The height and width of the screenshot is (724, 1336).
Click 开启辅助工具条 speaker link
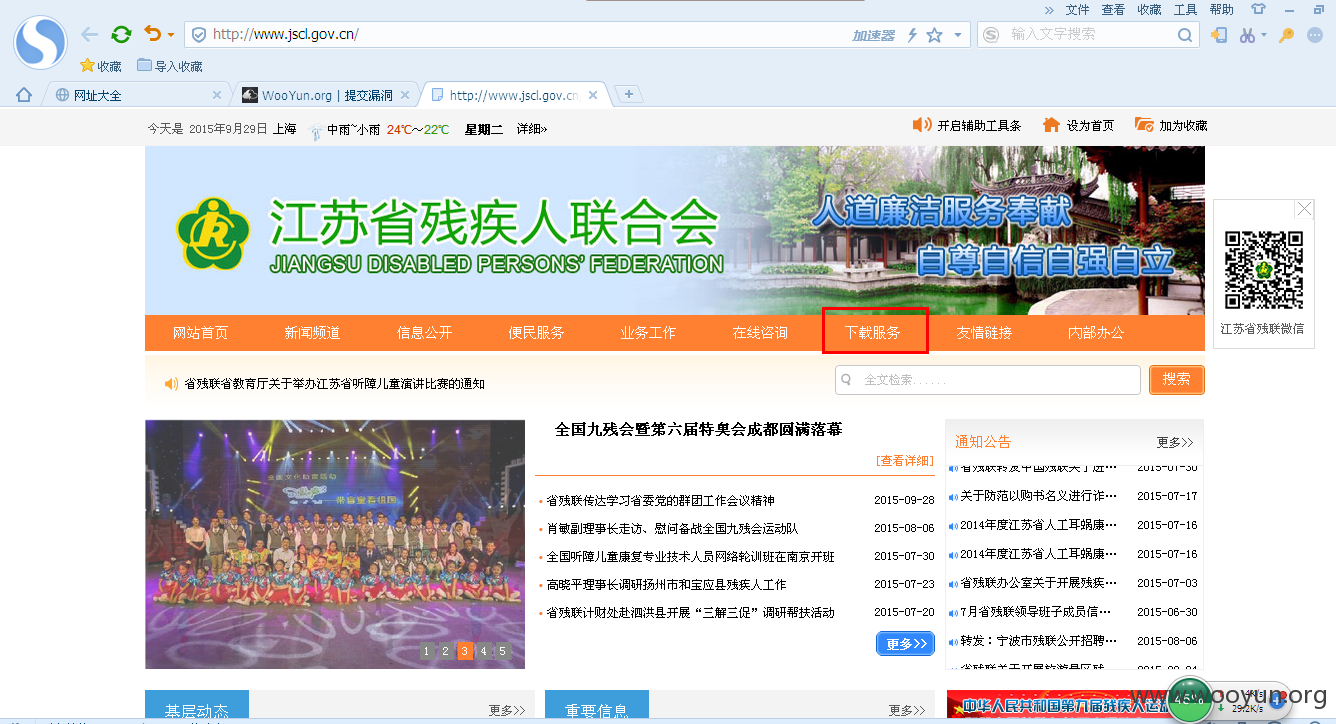967,126
